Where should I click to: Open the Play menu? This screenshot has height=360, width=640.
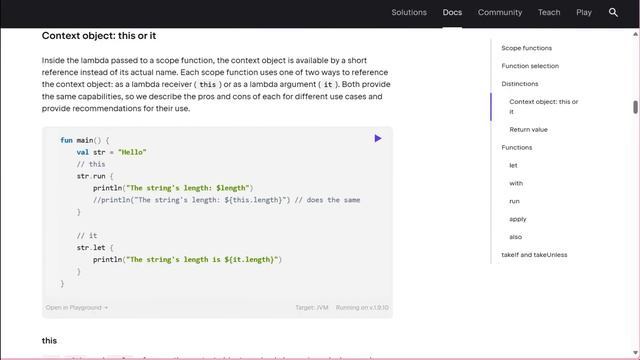[584, 12]
